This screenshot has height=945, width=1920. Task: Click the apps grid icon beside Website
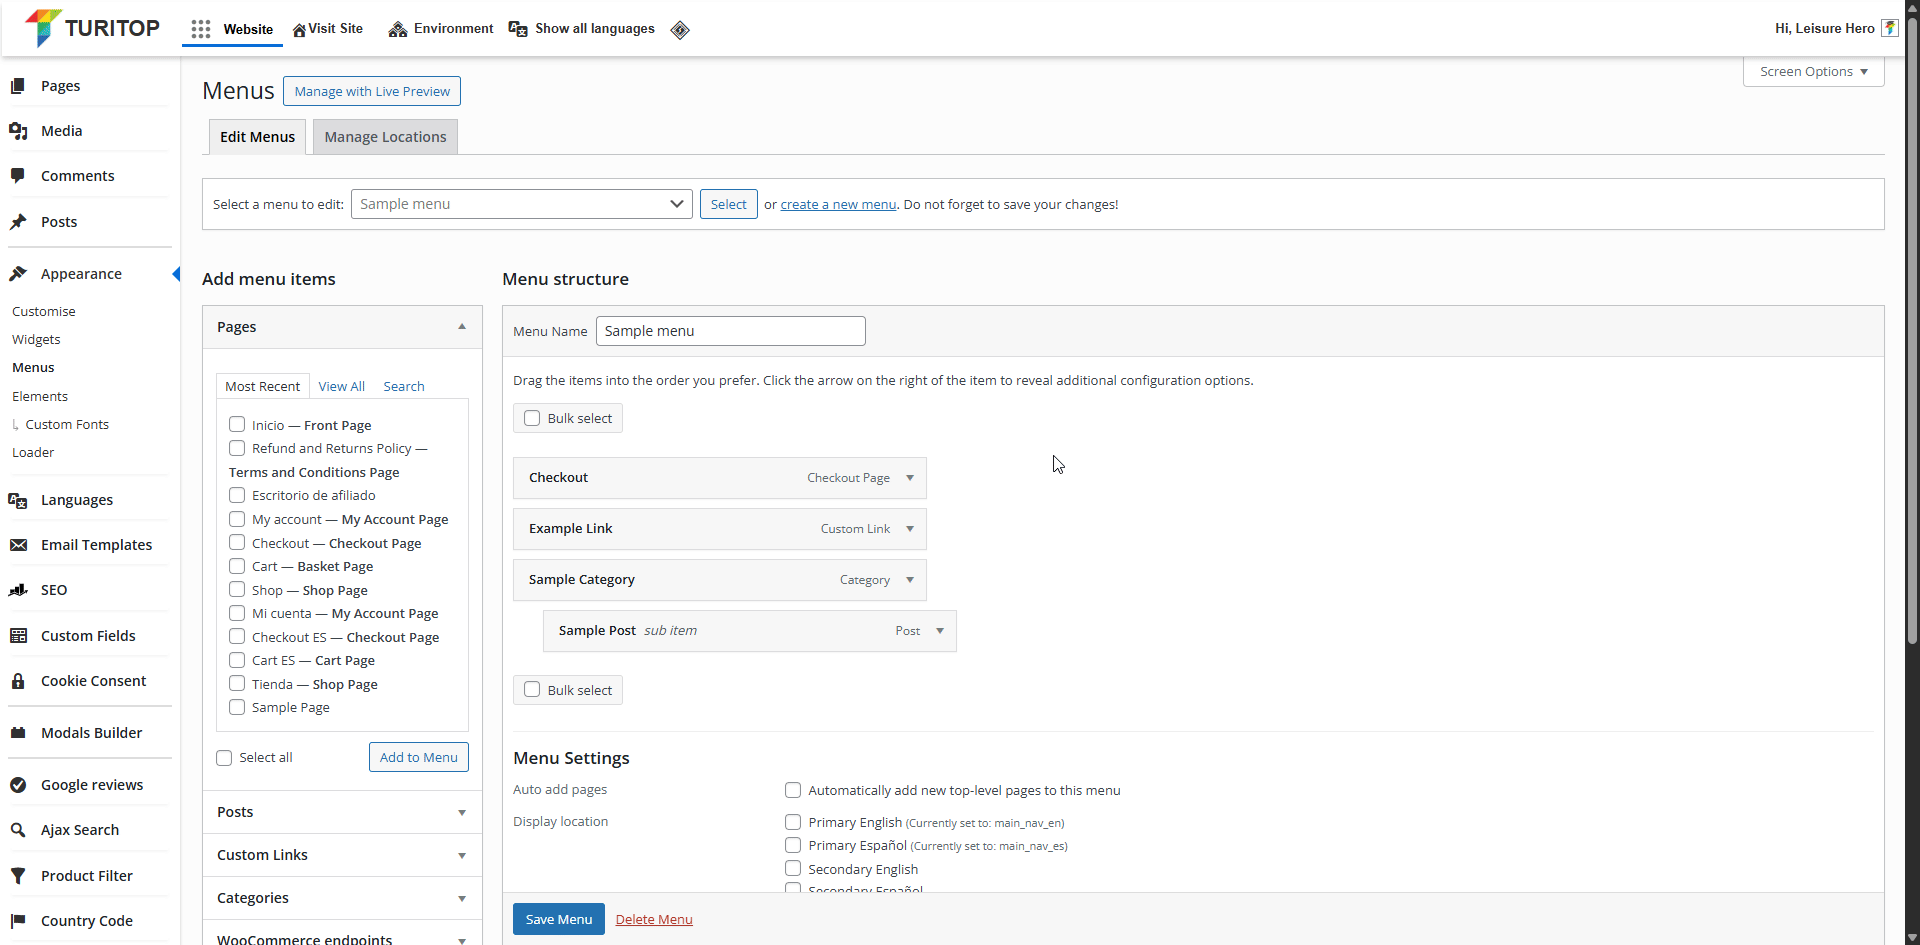coord(201,29)
